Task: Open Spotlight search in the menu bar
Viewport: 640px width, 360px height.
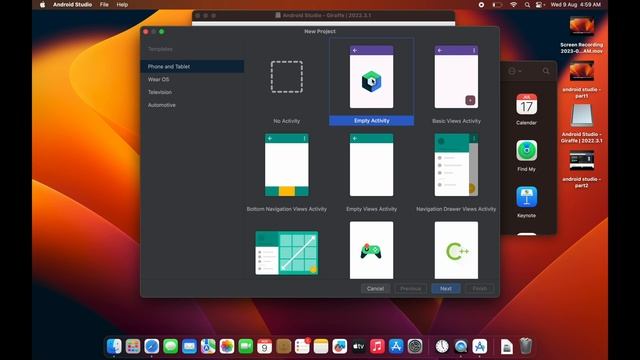Action: pos(527,4)
